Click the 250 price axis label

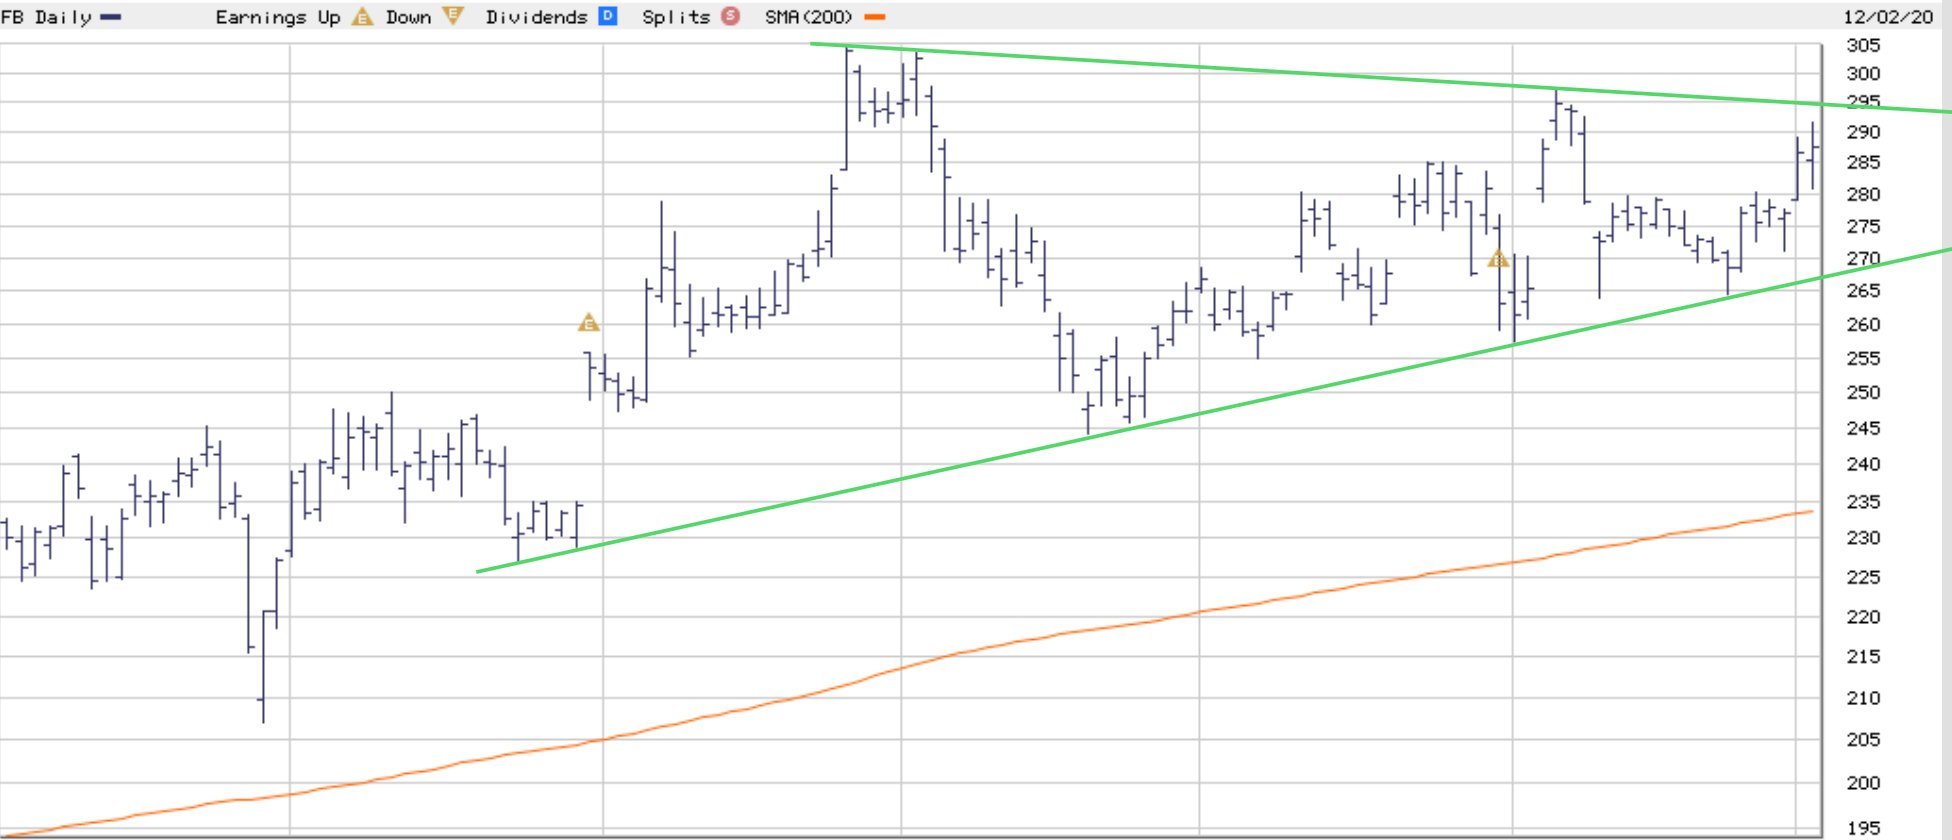(x=1863, y=392)
